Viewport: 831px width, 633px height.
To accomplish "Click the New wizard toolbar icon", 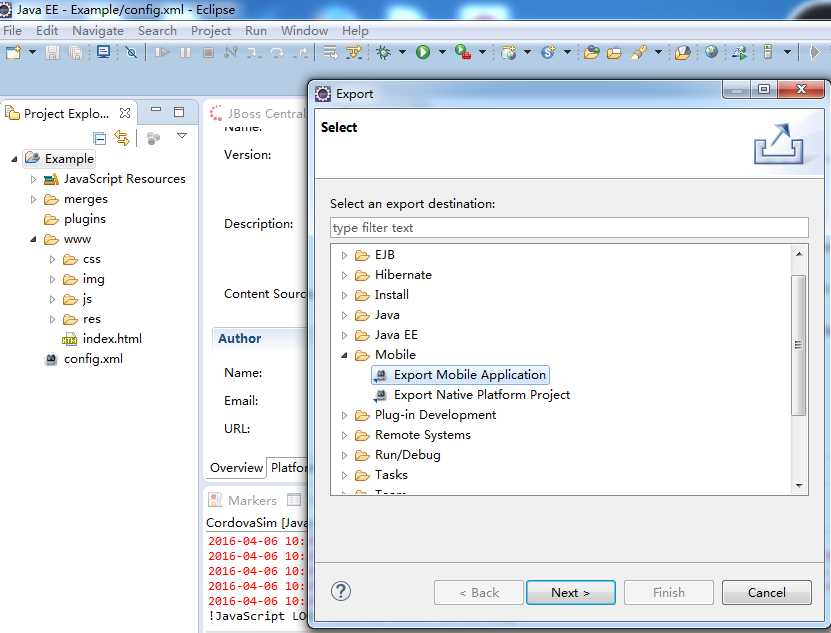I will [13, 52].
